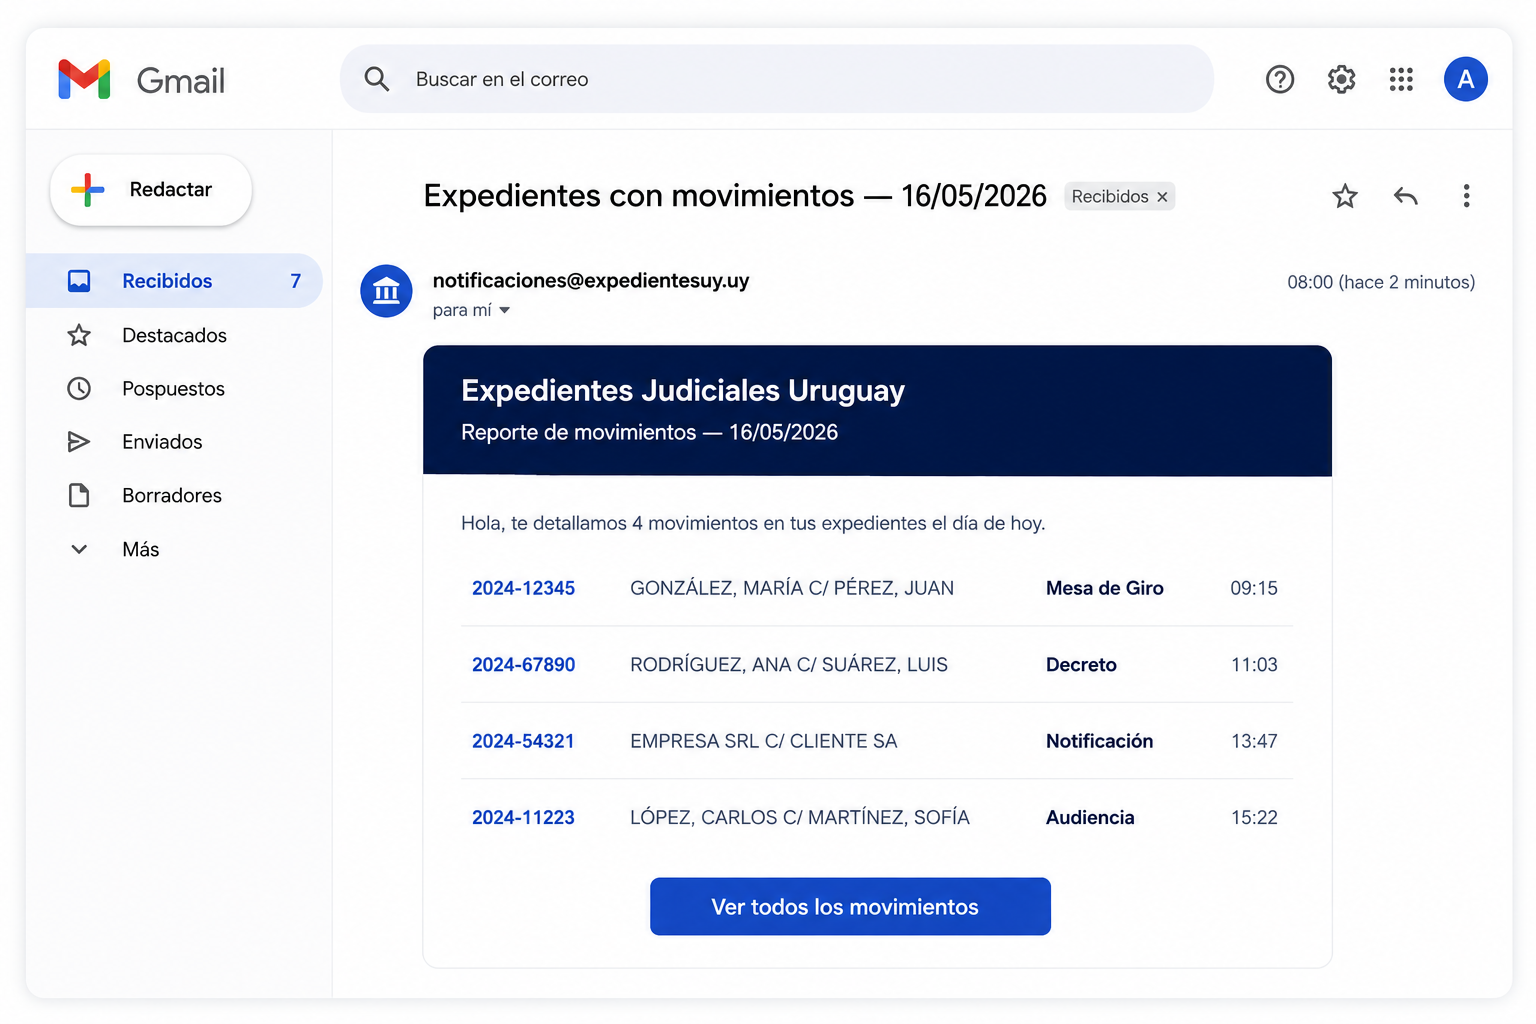Click 'LÓPEZ, CARLOS C/ MARTÍNEZ, SOFÍA' text
This screenshot has height=1024, width=1536.
(800, 818)
